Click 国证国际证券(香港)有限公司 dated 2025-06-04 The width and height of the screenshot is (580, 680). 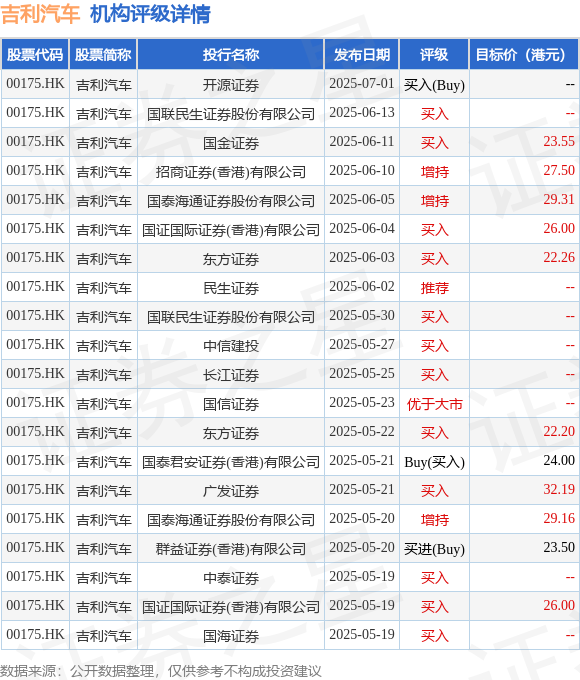pos(231,230)
